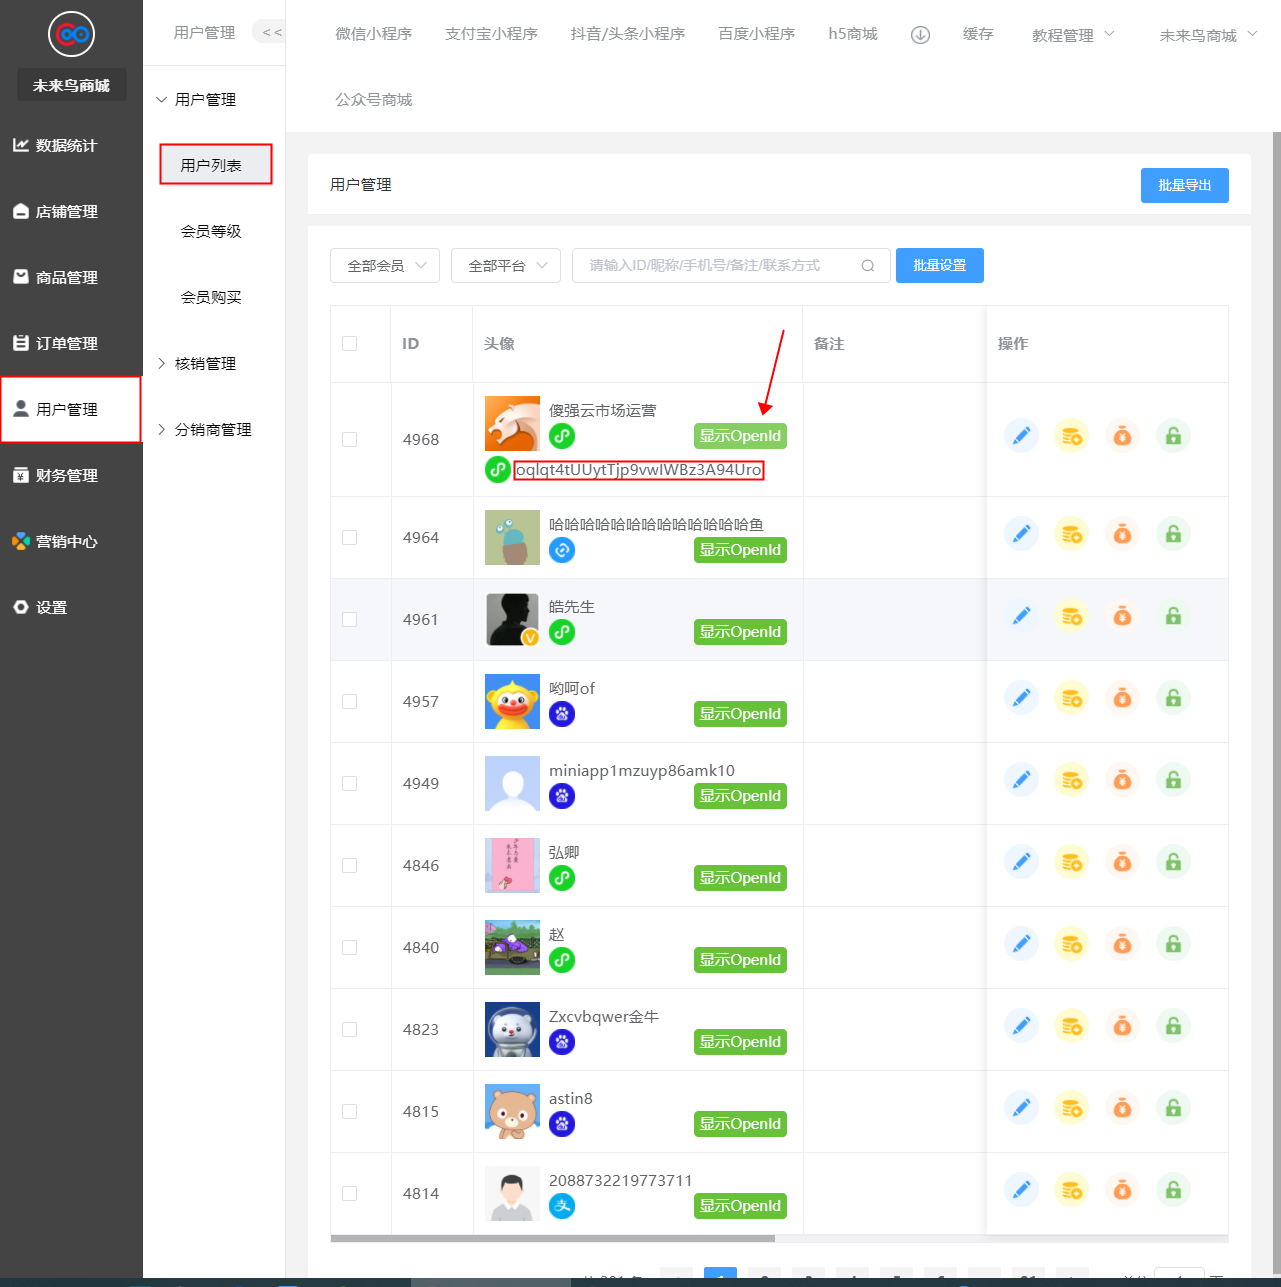Click the orange money bag icon for user 4961
Image resolution: width=1281 pixels, height=1287 pixels.
pos(1123,616)
